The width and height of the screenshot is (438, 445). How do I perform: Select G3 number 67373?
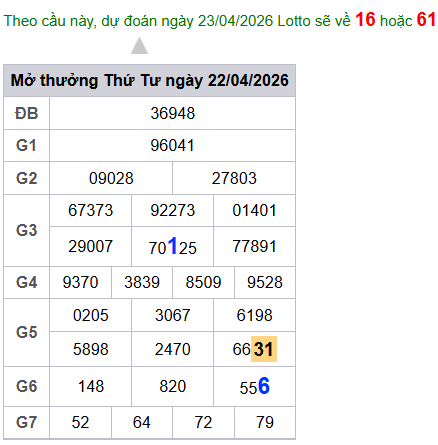point(91,210)
